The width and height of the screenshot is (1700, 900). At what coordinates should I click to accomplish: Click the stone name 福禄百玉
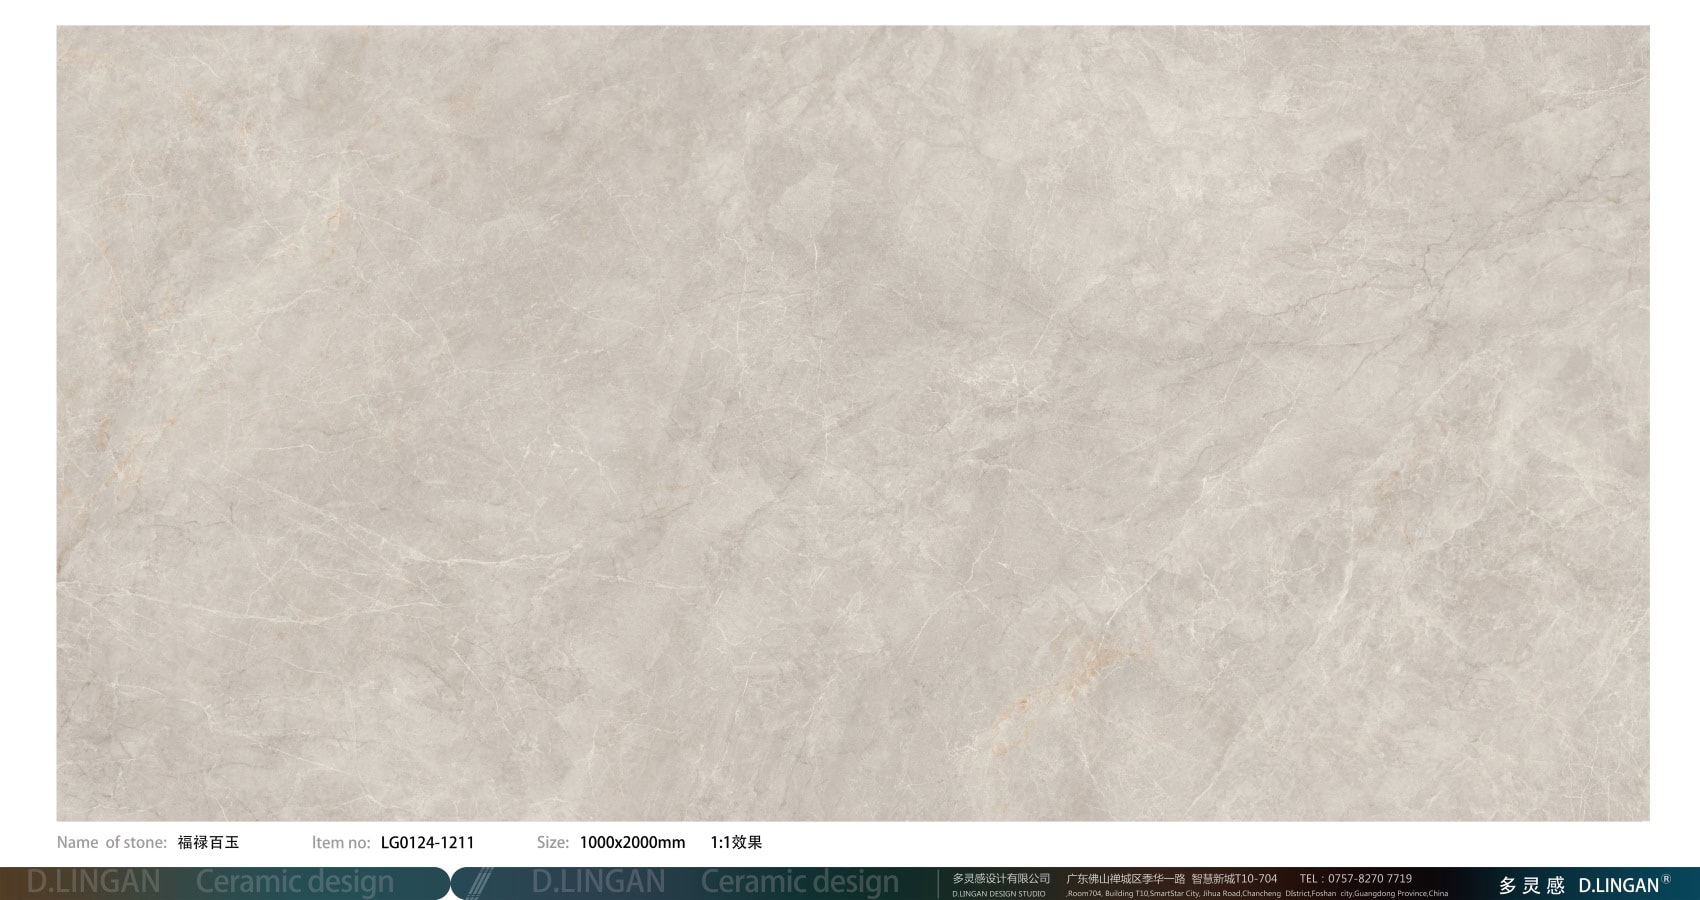pyautogui.click(x=208, y=842)
